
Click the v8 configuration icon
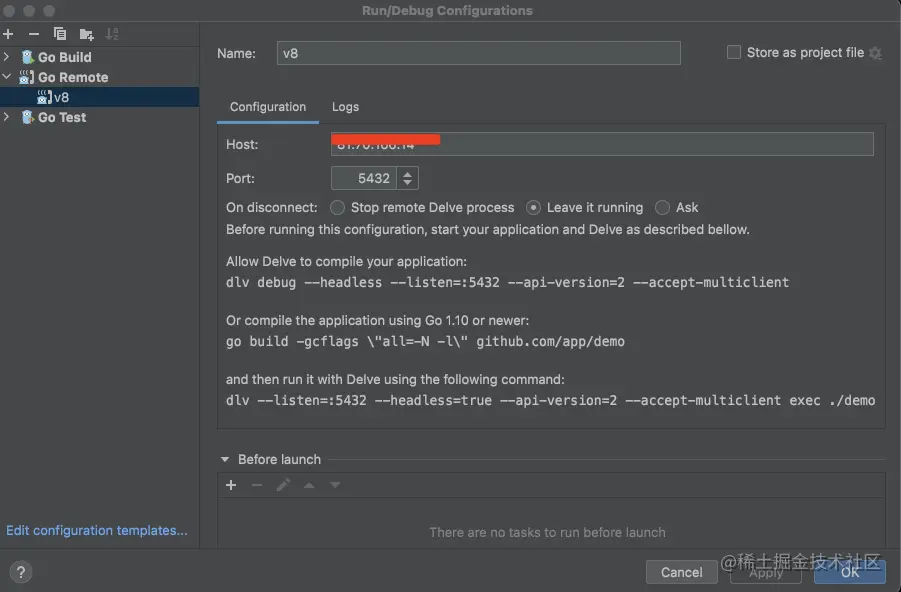(x=44, y=97)
